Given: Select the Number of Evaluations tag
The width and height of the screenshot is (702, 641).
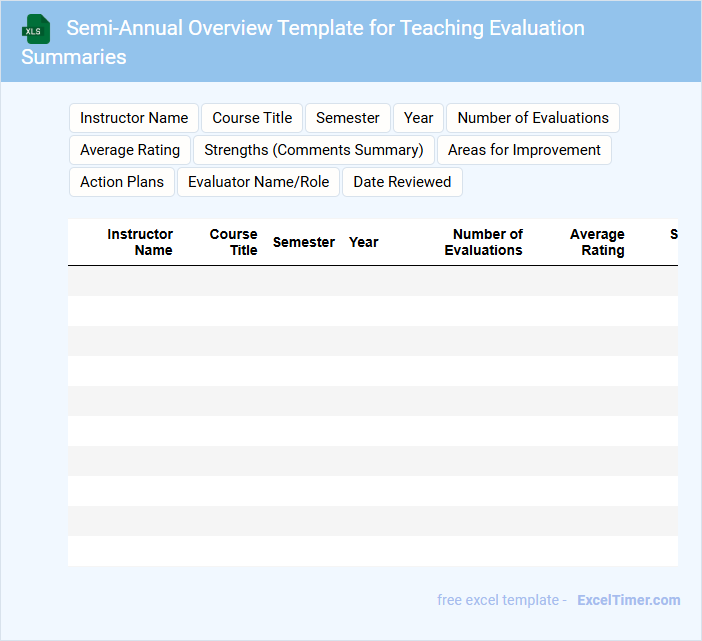Looking at the screenshot, I should [x=533, y=118].
